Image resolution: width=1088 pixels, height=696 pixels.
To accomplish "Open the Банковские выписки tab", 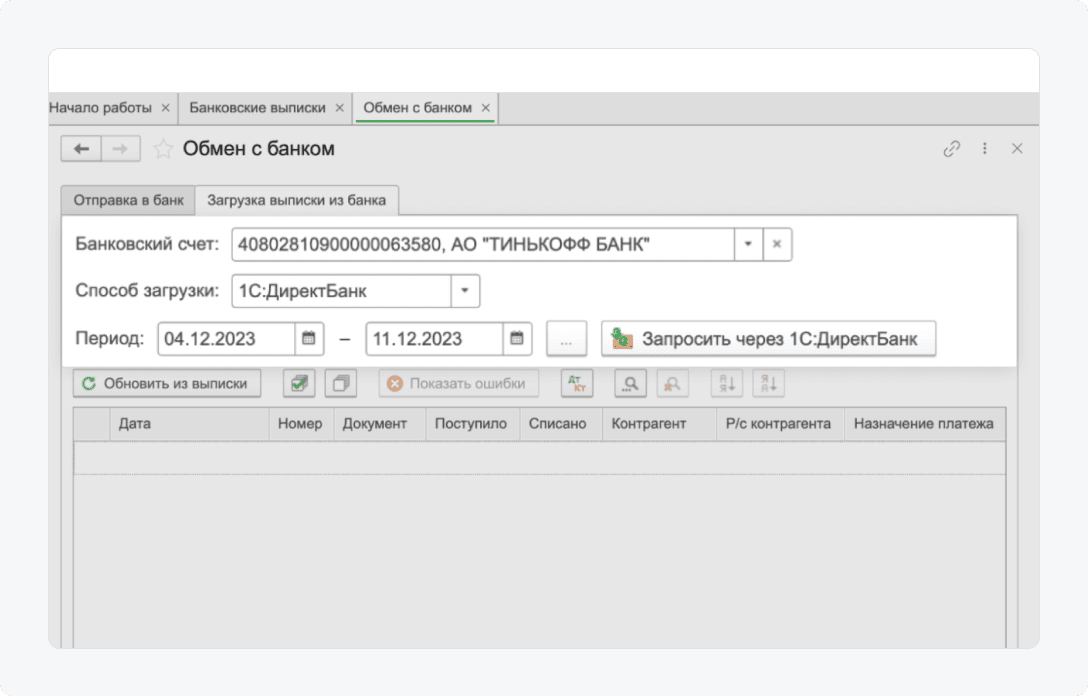I will (257, 108).
